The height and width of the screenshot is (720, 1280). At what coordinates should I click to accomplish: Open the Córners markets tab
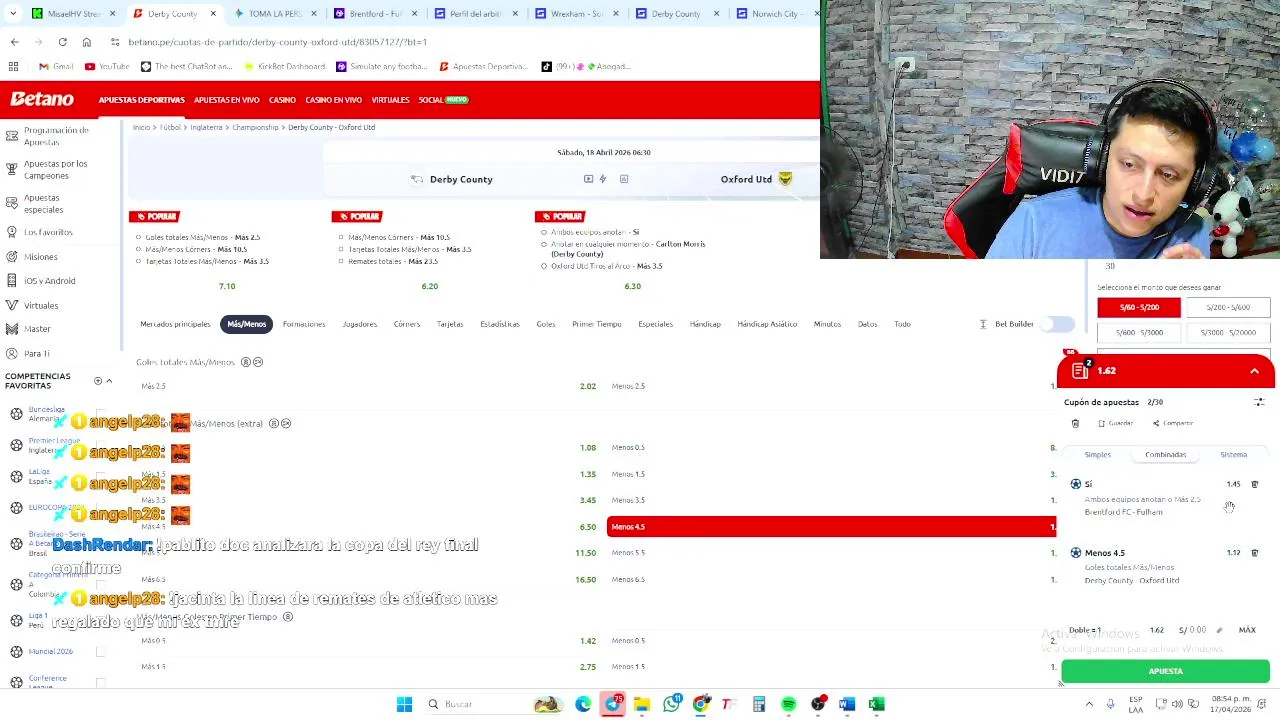[x=406, y=324]
